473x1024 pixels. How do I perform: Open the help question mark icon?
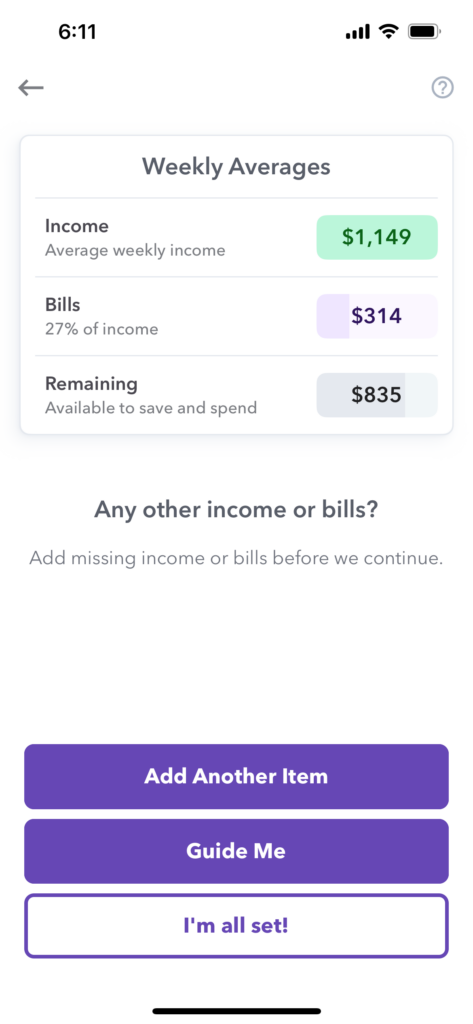point(442,88)
